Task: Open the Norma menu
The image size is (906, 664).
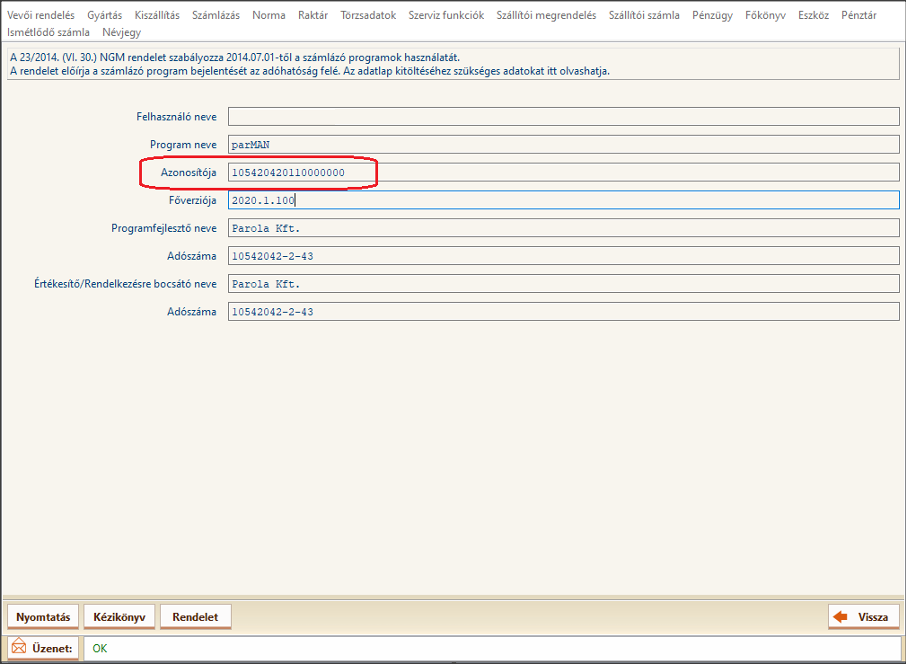Action: (269, 16)
